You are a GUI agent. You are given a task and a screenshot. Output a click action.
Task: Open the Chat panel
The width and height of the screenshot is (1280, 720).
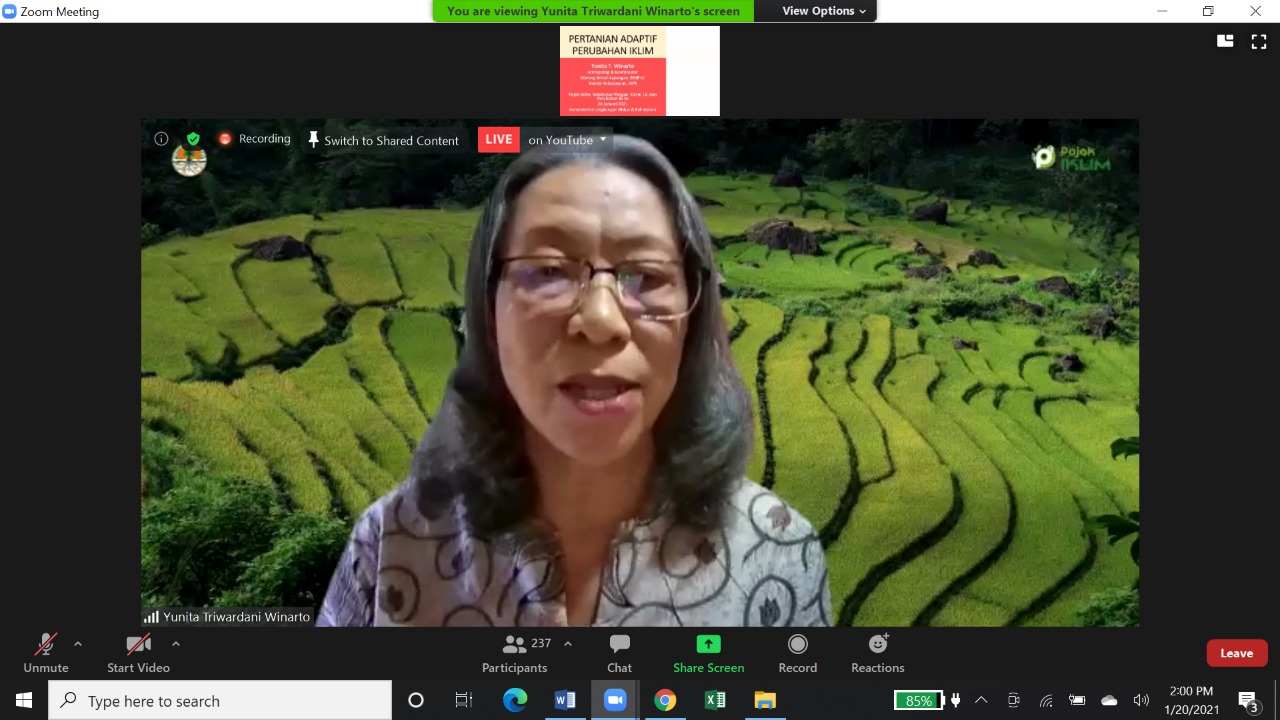(619, 654)
